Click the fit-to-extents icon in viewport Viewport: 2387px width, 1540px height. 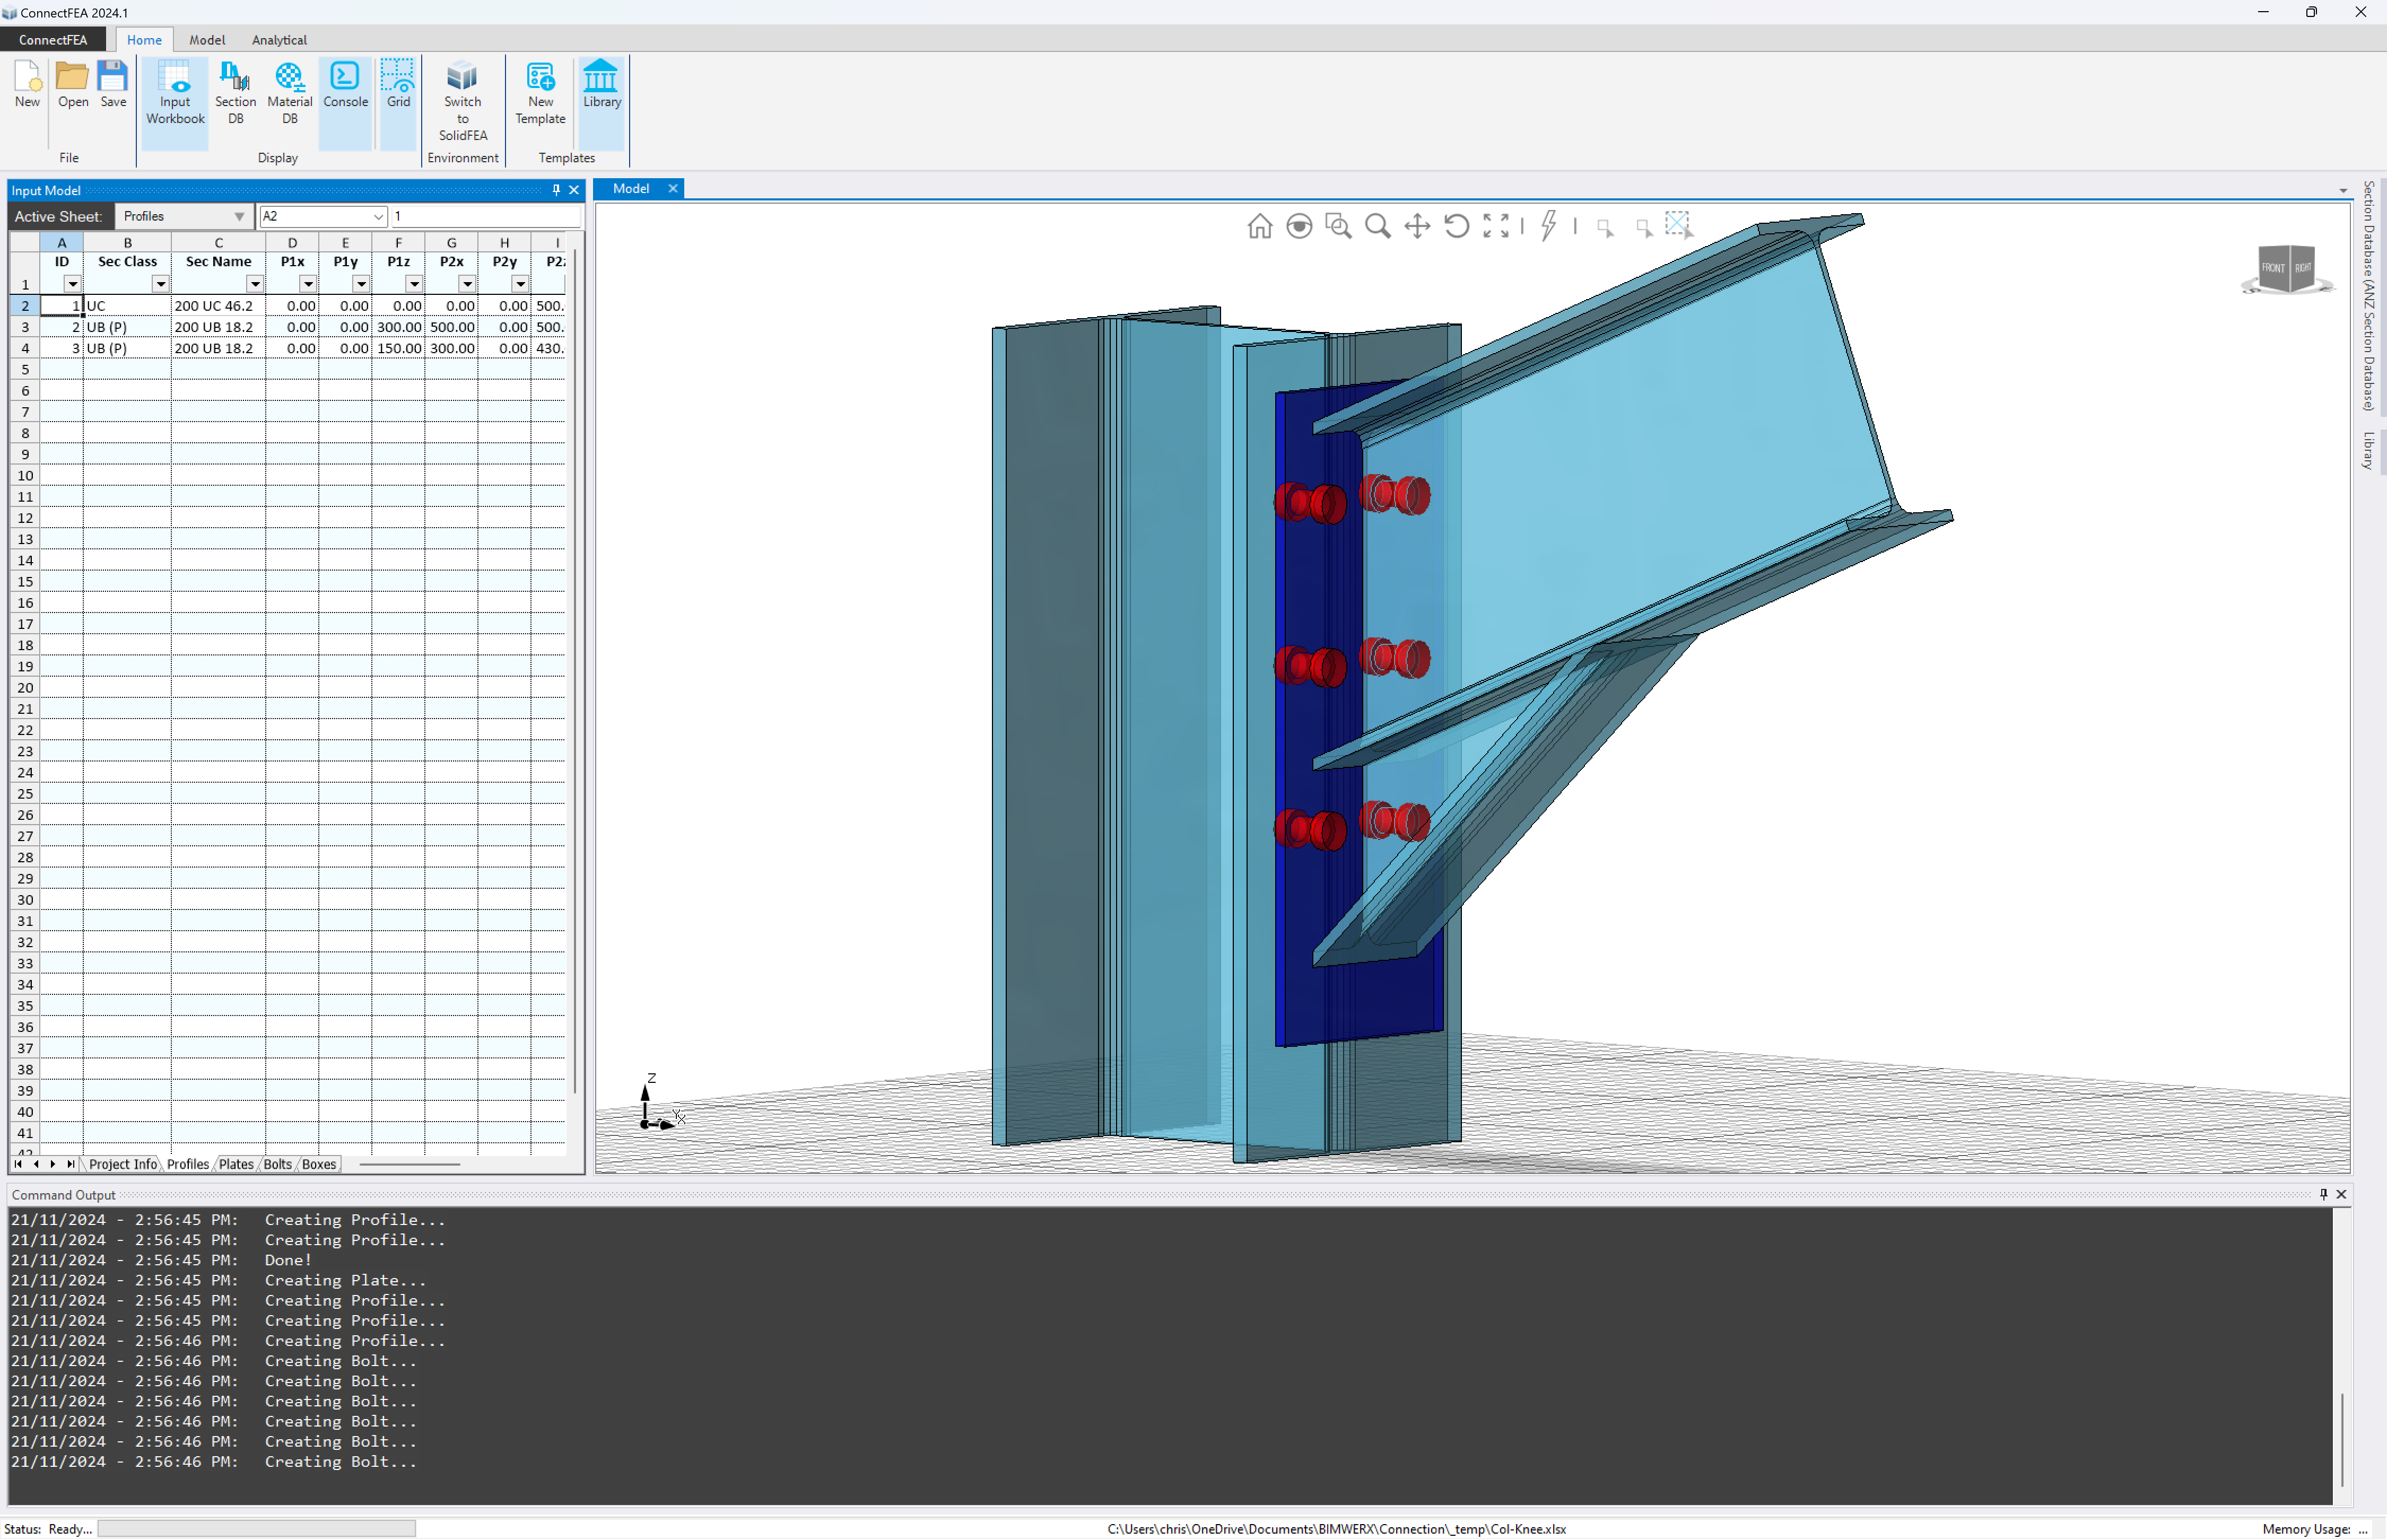pyautogui.click(x=1496, y=226)
